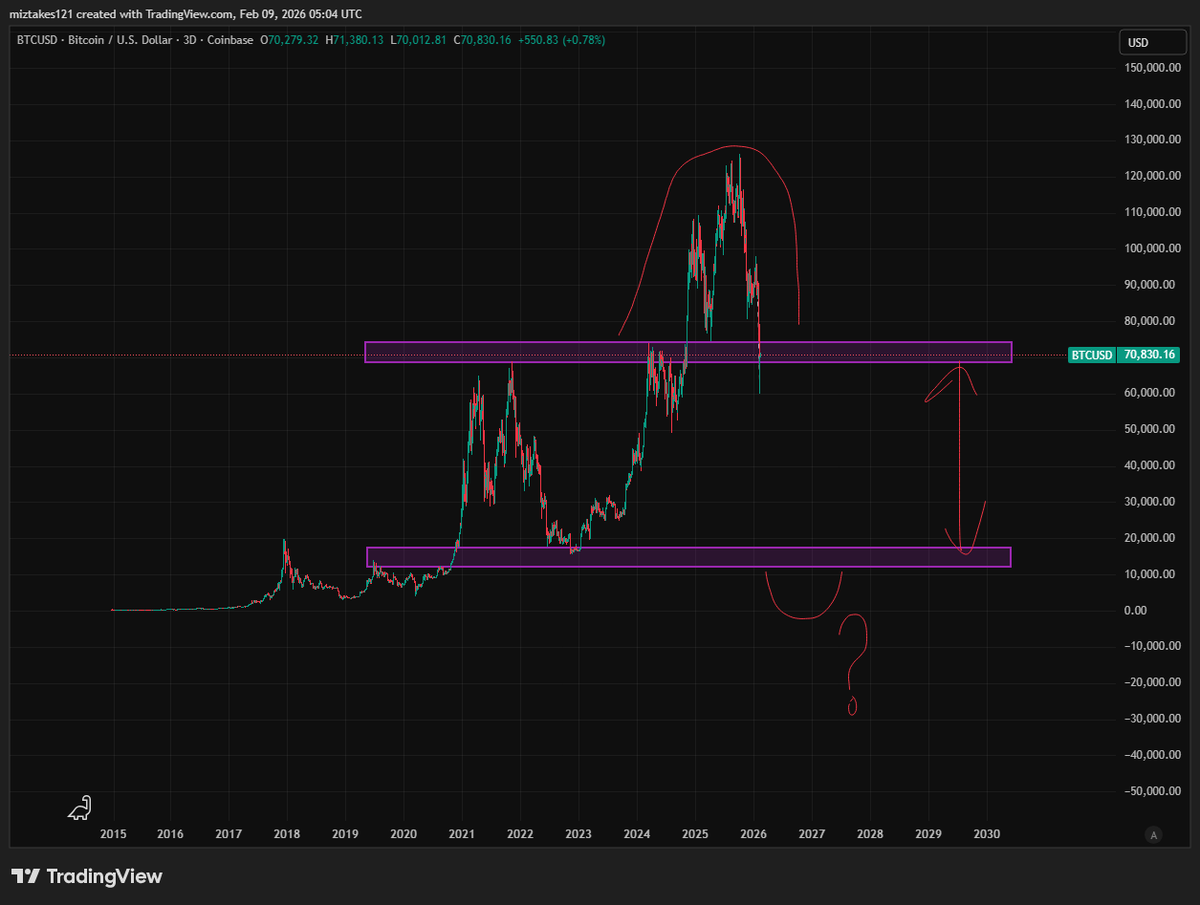Click the 2022 time axis label
1200x905 pixels.
click(520, 834)
